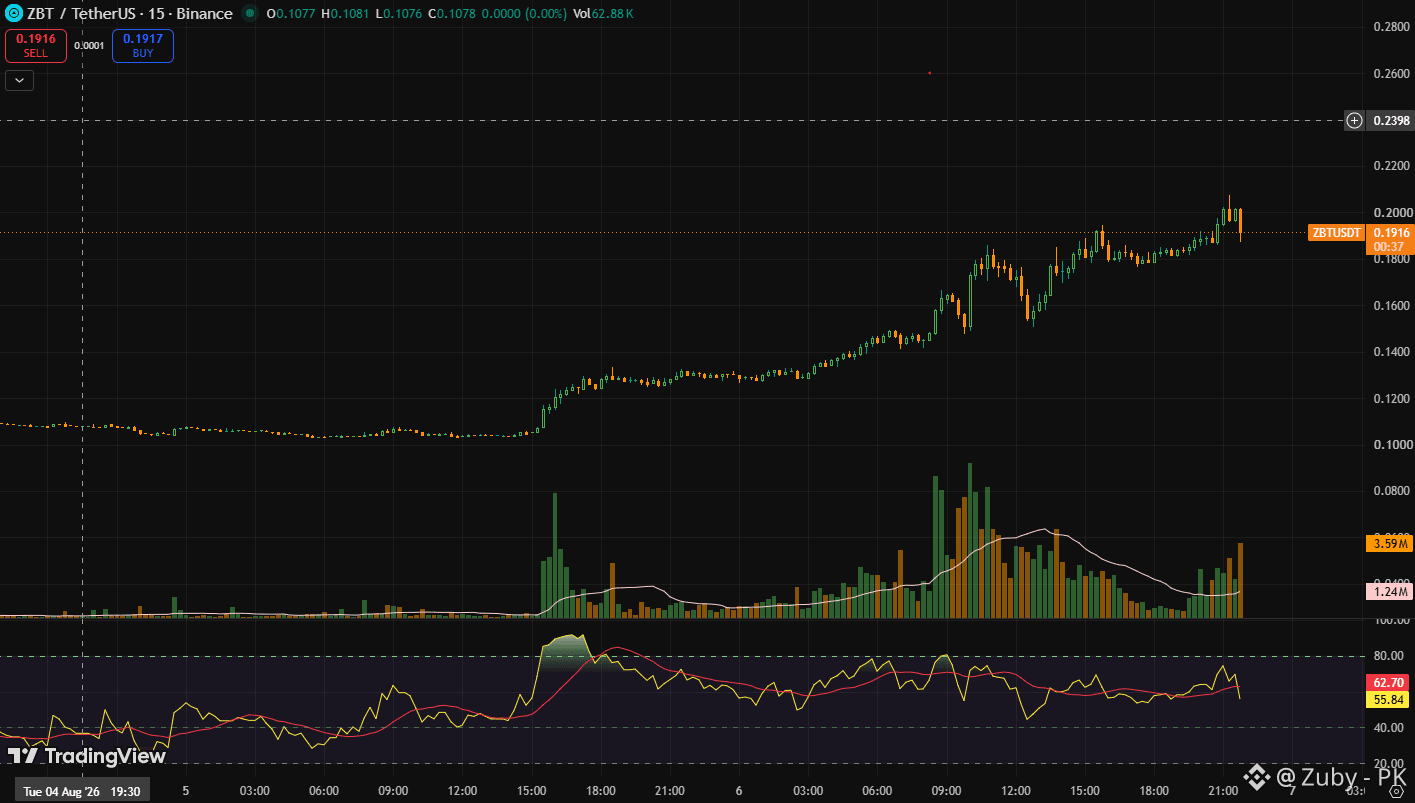Click the high value H0.1081

tap(343, 14)
